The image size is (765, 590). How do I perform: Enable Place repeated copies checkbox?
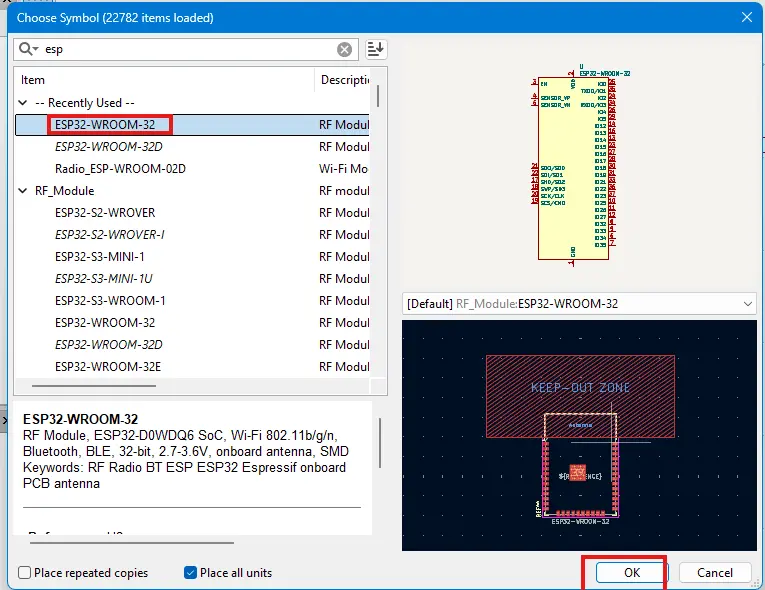24,572
